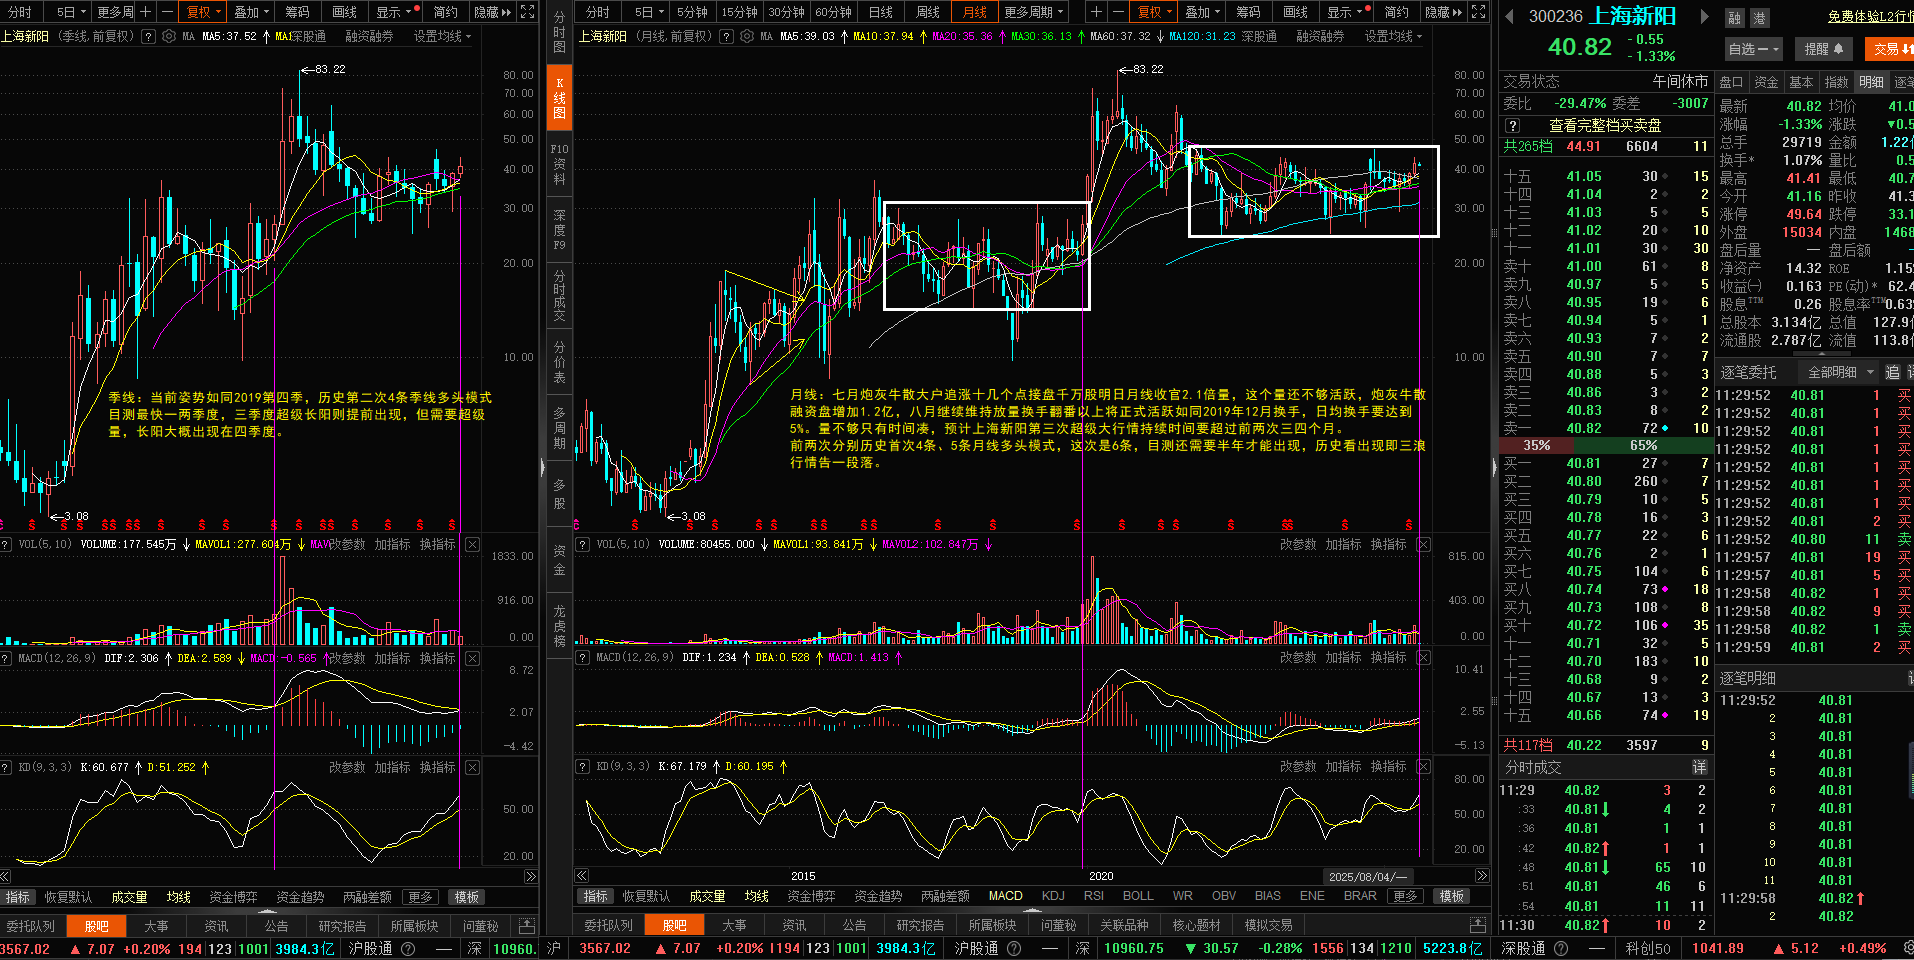Open 5日 dropdown in left toolbar

pyautogui.click(x=70, y=12)
